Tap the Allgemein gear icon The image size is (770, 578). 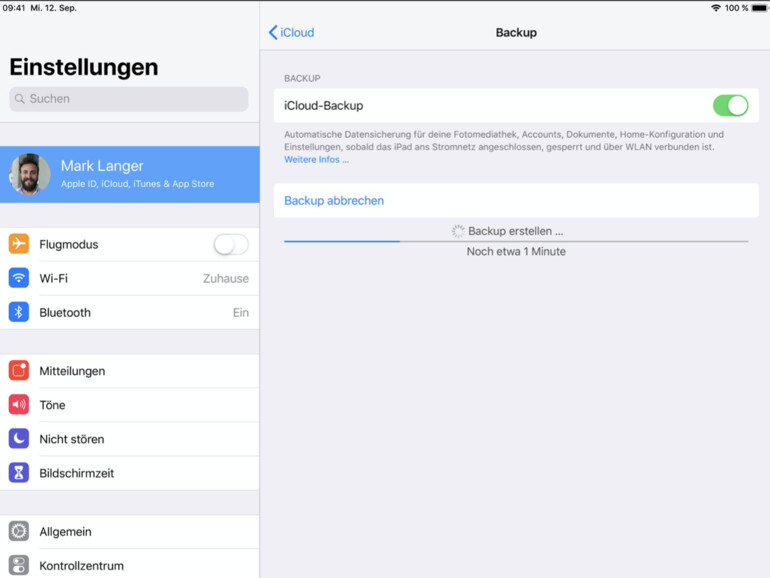tap(19, 531)
